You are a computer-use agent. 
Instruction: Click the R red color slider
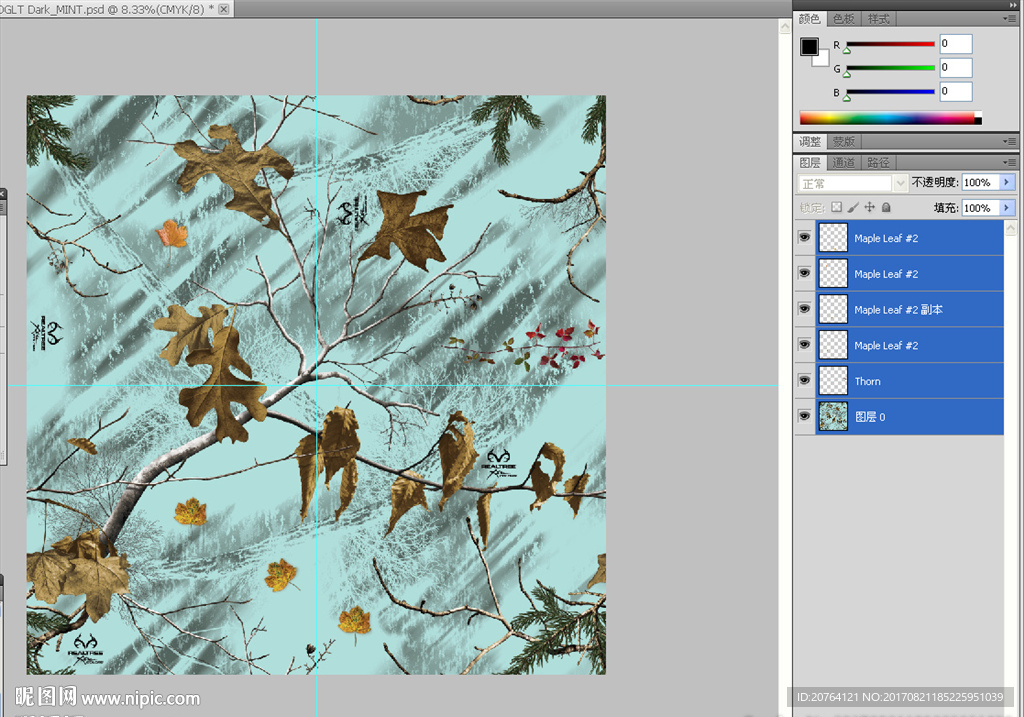(x=890, y=44)
